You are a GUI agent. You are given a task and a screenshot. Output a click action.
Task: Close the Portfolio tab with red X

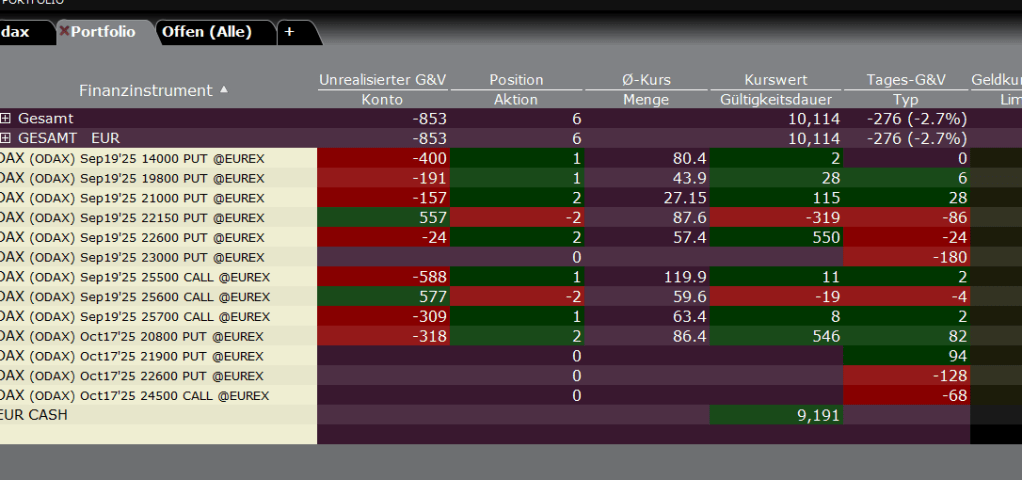64,32
